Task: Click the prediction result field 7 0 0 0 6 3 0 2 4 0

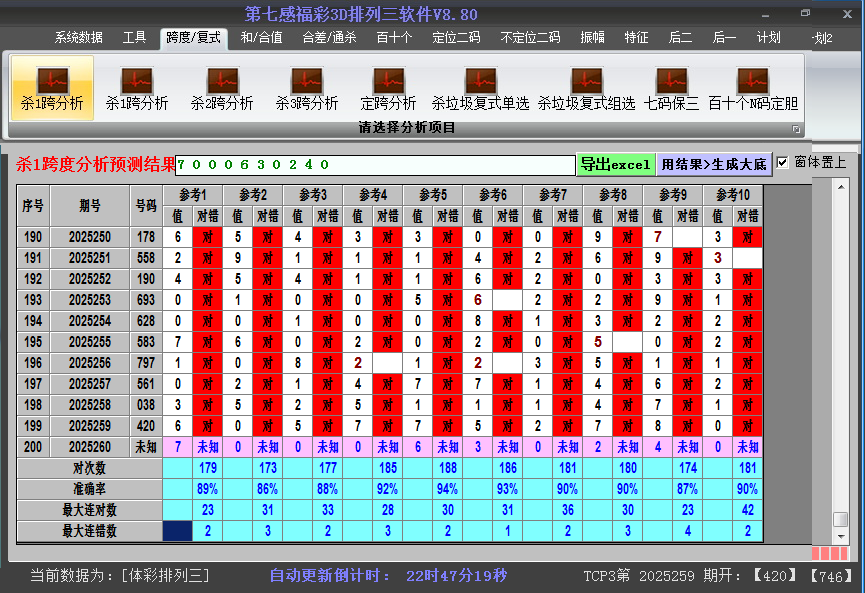Action: (375, 165)
